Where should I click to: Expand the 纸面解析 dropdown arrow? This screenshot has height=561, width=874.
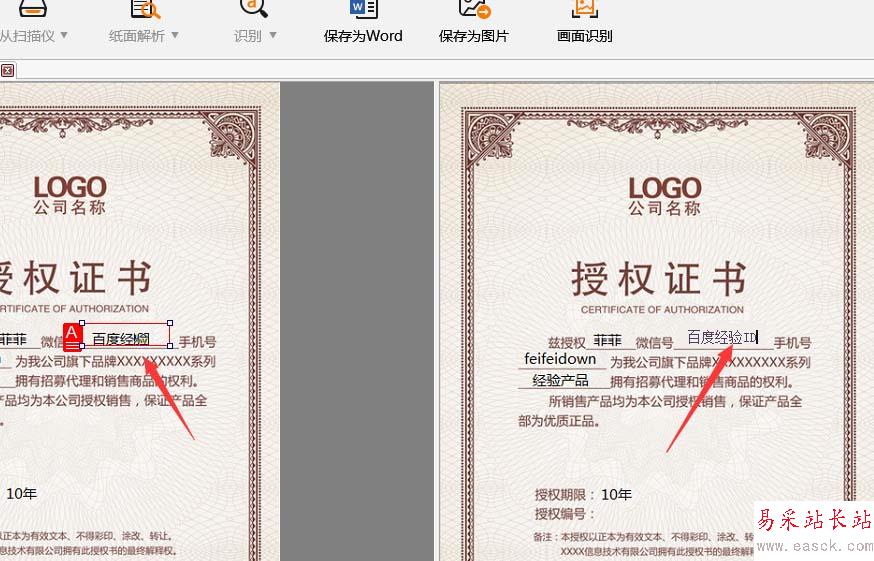[175, 35]
